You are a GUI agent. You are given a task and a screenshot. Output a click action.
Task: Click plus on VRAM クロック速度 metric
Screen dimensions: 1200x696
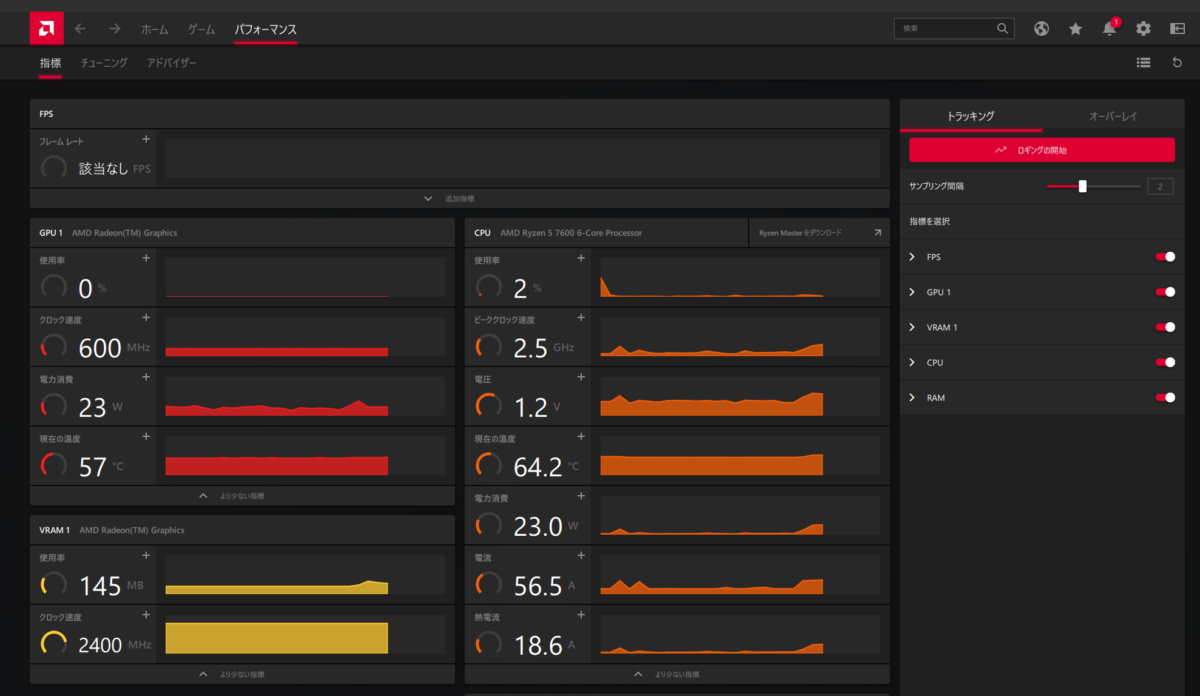pyautogui.click(x=146, y=615)
